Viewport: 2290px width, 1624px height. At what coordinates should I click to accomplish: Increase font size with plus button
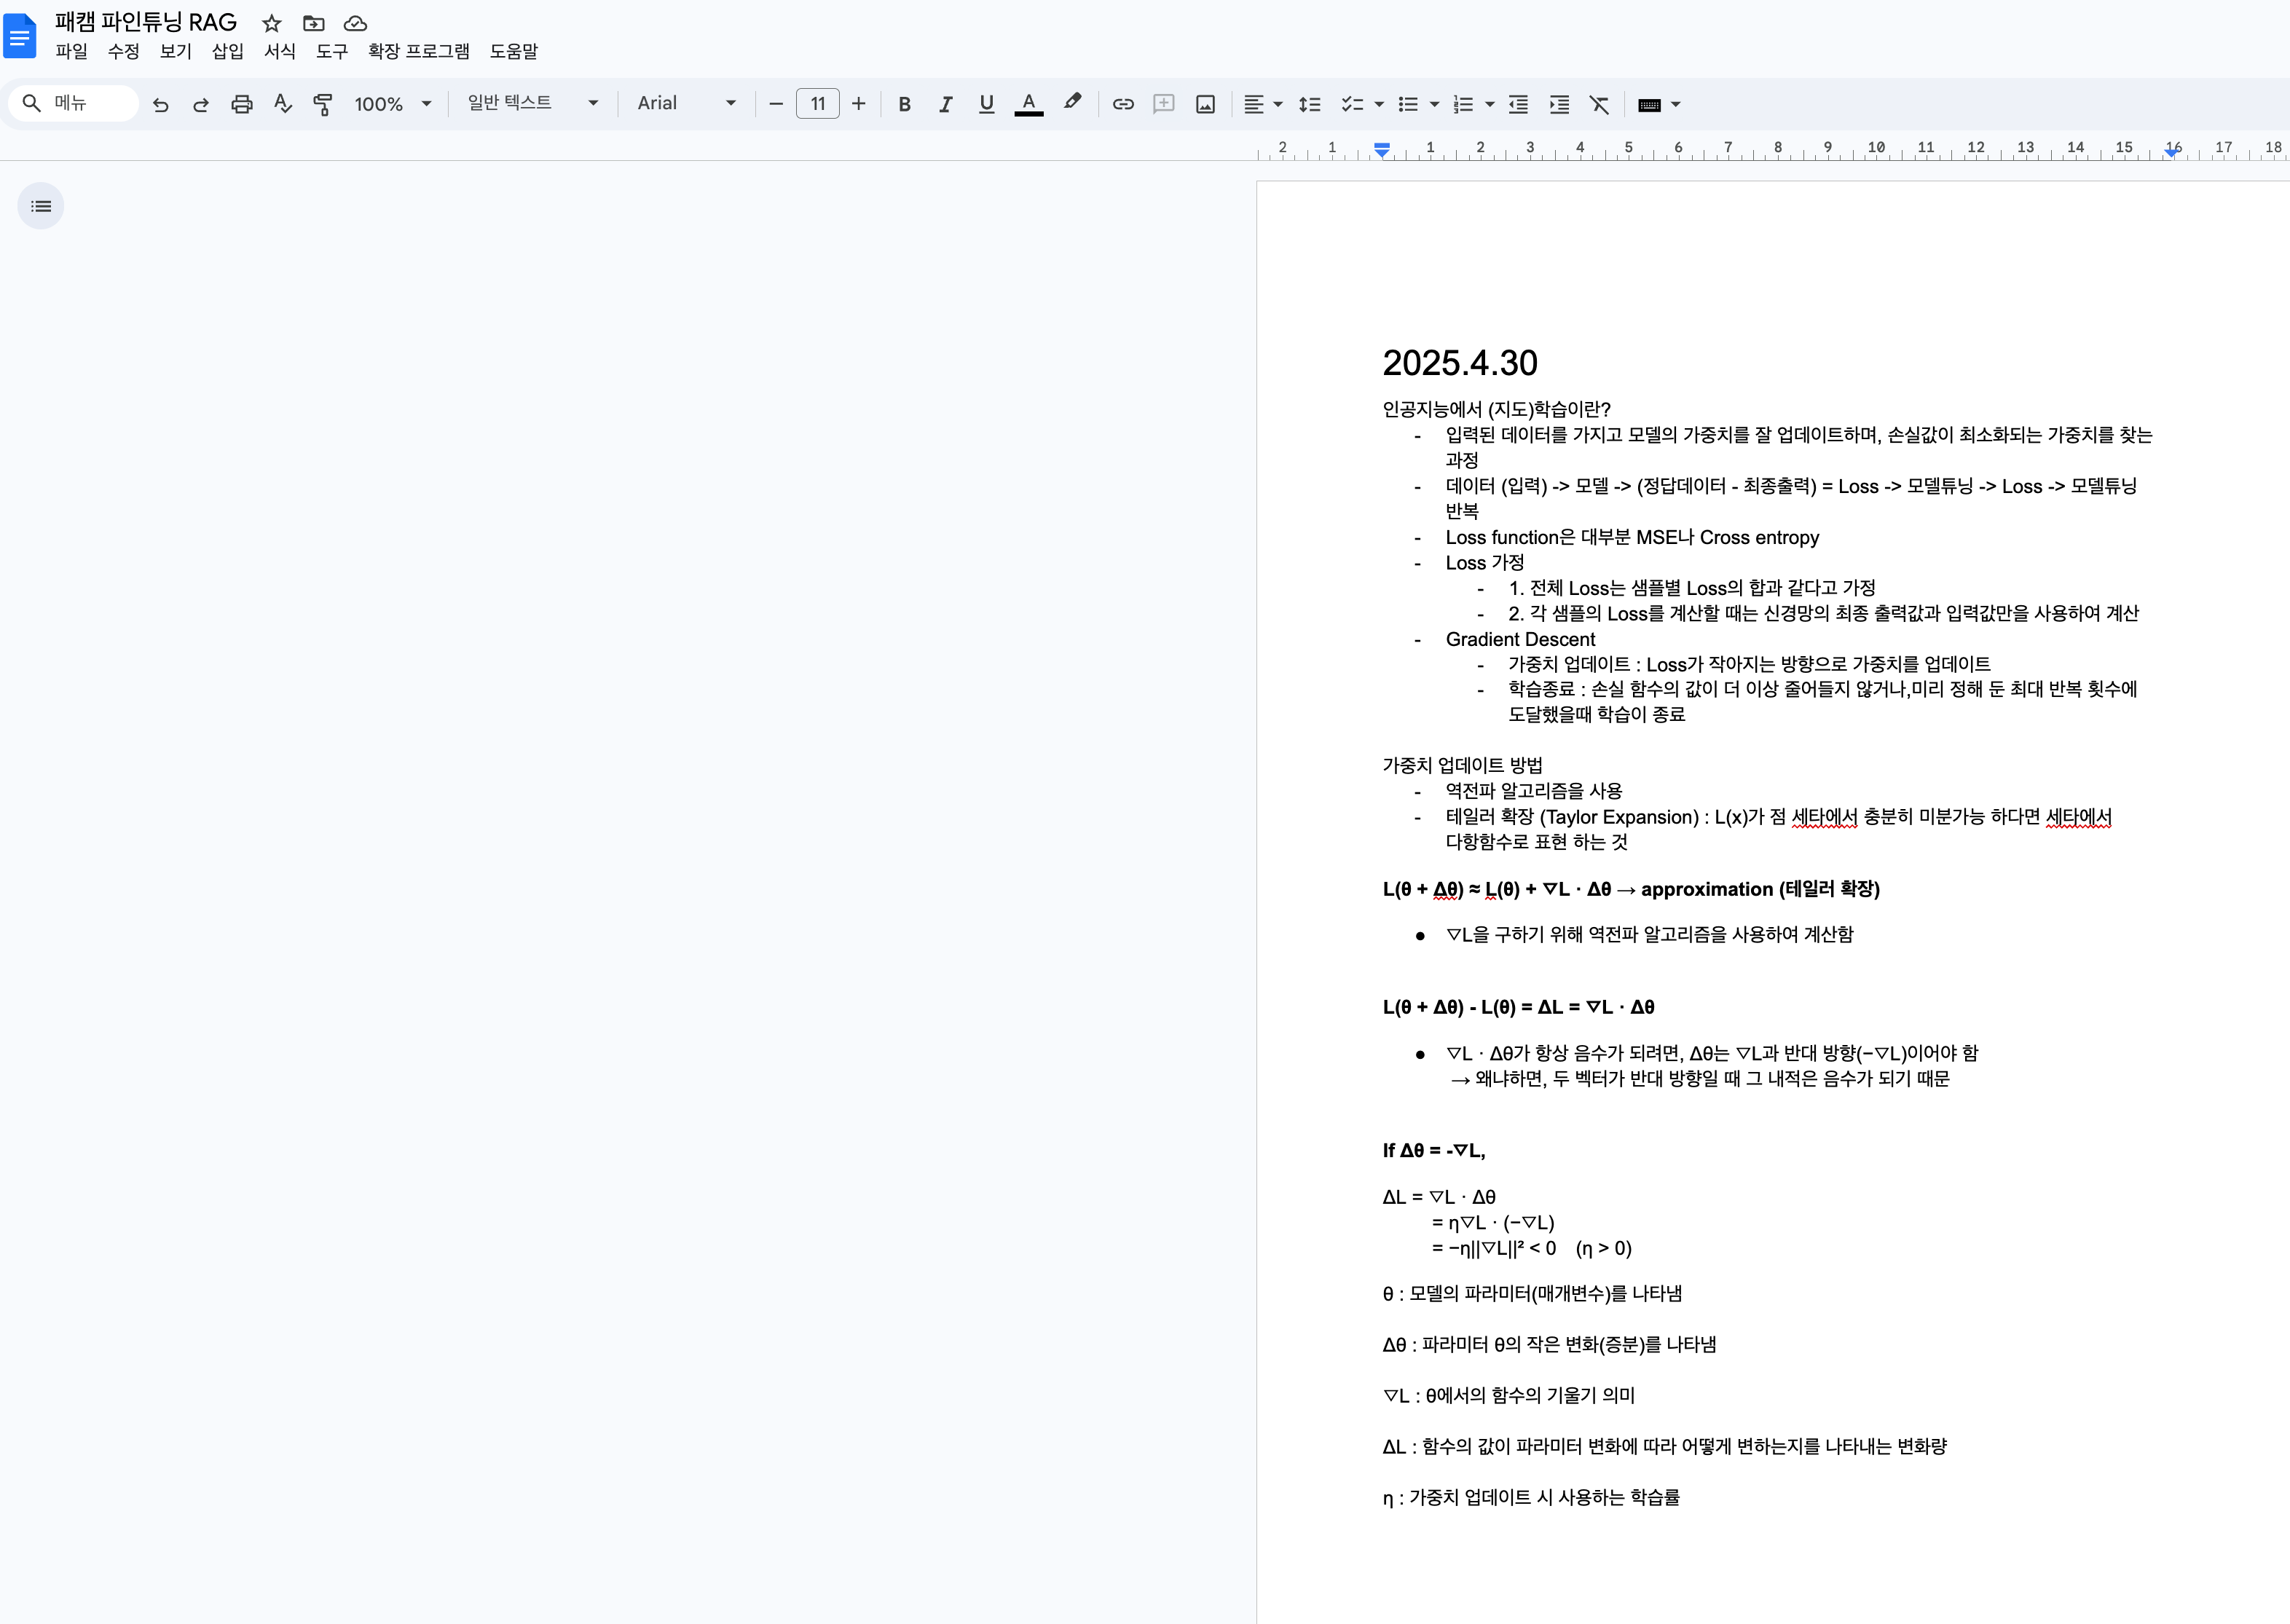pyautogui.click(x=858, y=104)
